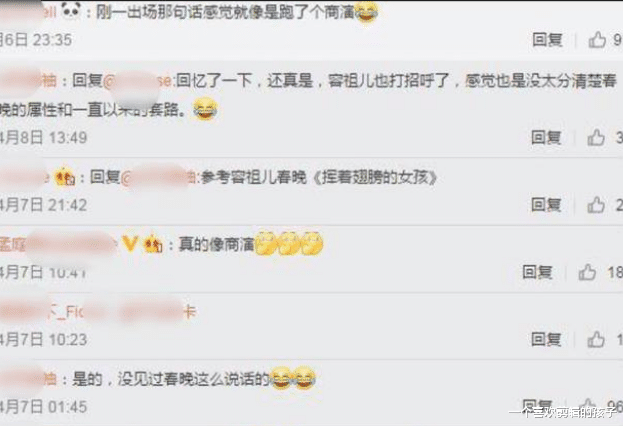The image size is (623, 426).
Task: Reply to the 4月8日 13:49 comment
Action: [x=546, y=137]
